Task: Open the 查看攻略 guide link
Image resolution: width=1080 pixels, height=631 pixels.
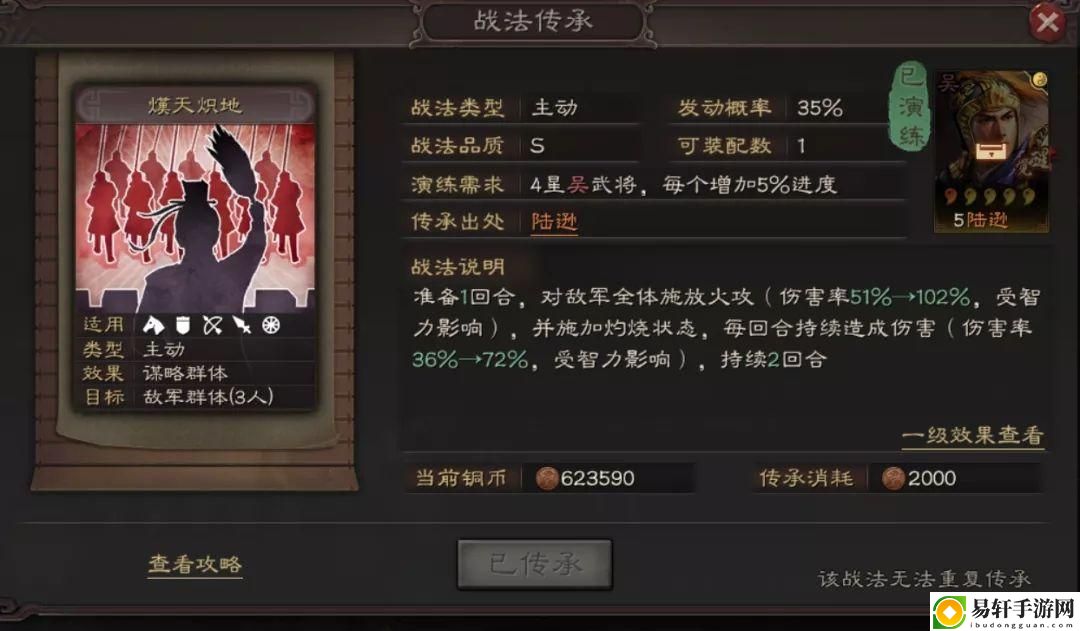Action: coord(195,564)
